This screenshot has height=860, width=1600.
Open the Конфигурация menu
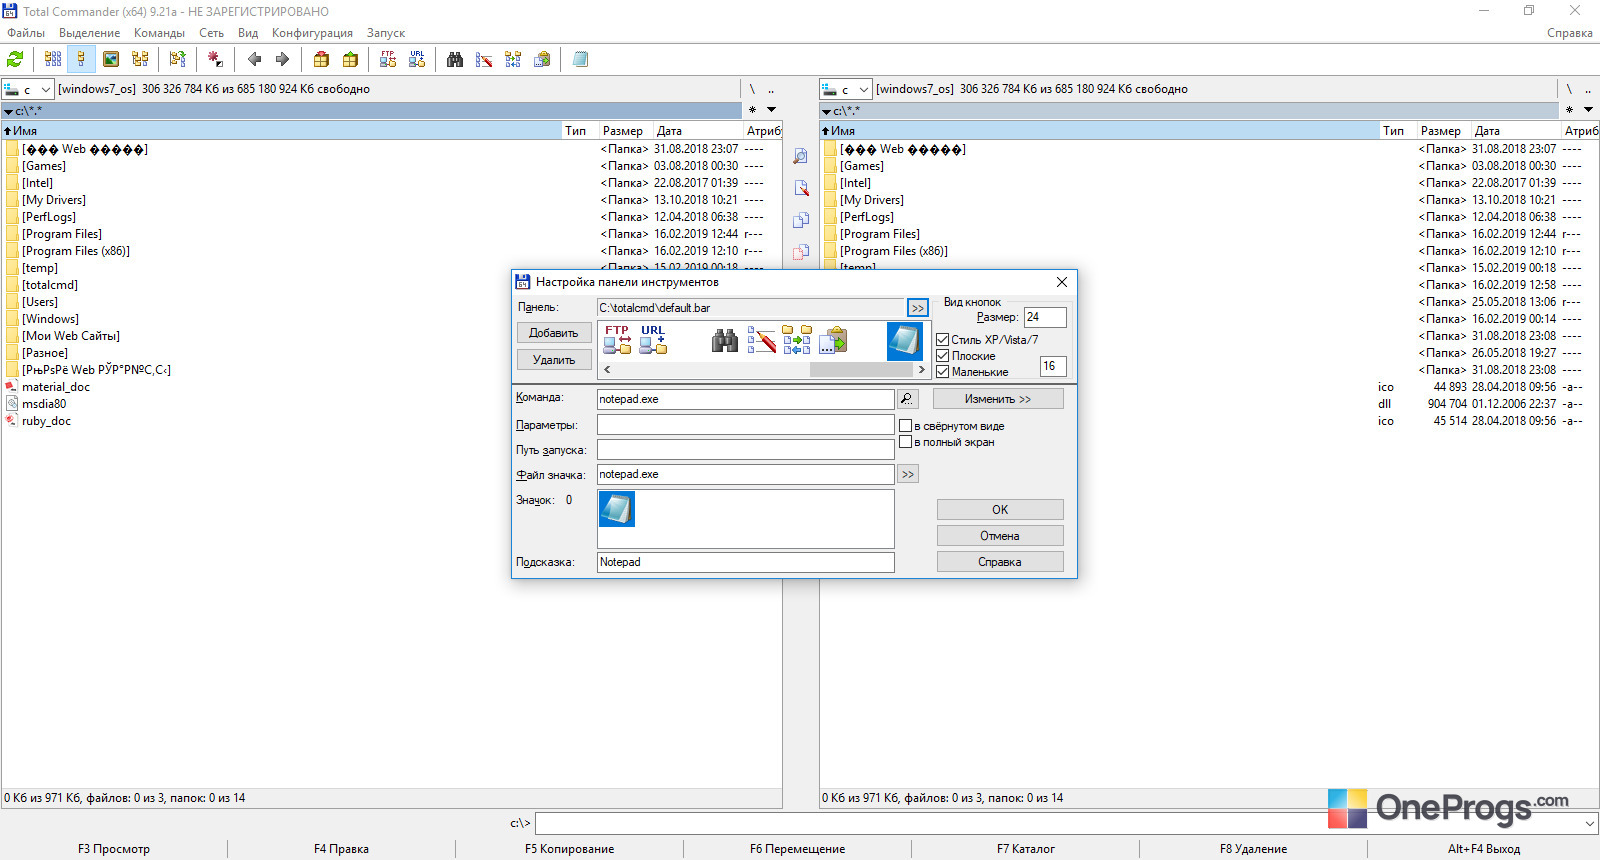(x=312, y=33)
